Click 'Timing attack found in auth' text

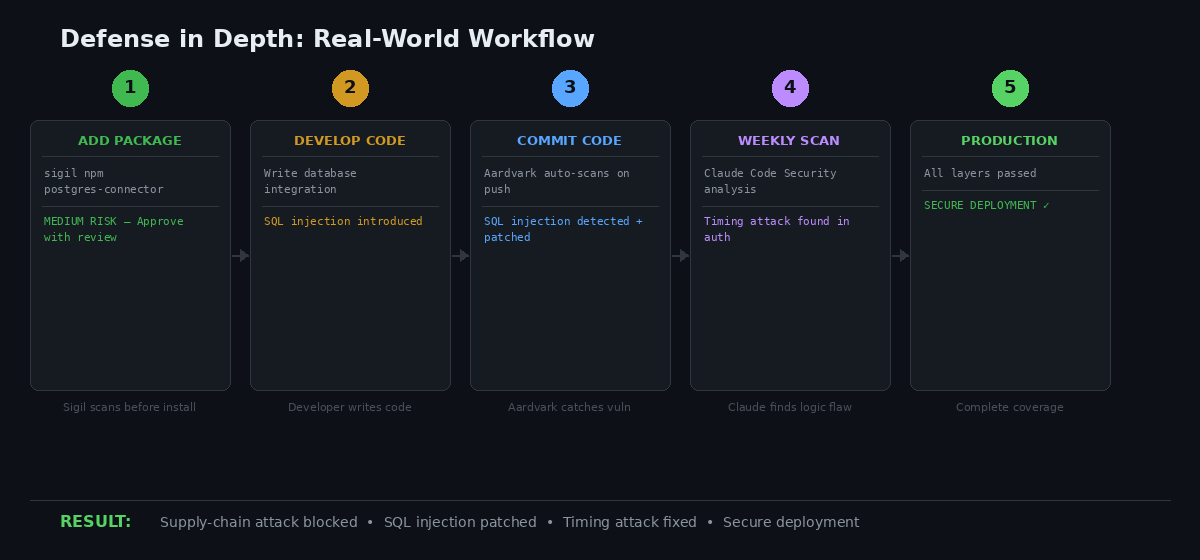tap(776, 229)
